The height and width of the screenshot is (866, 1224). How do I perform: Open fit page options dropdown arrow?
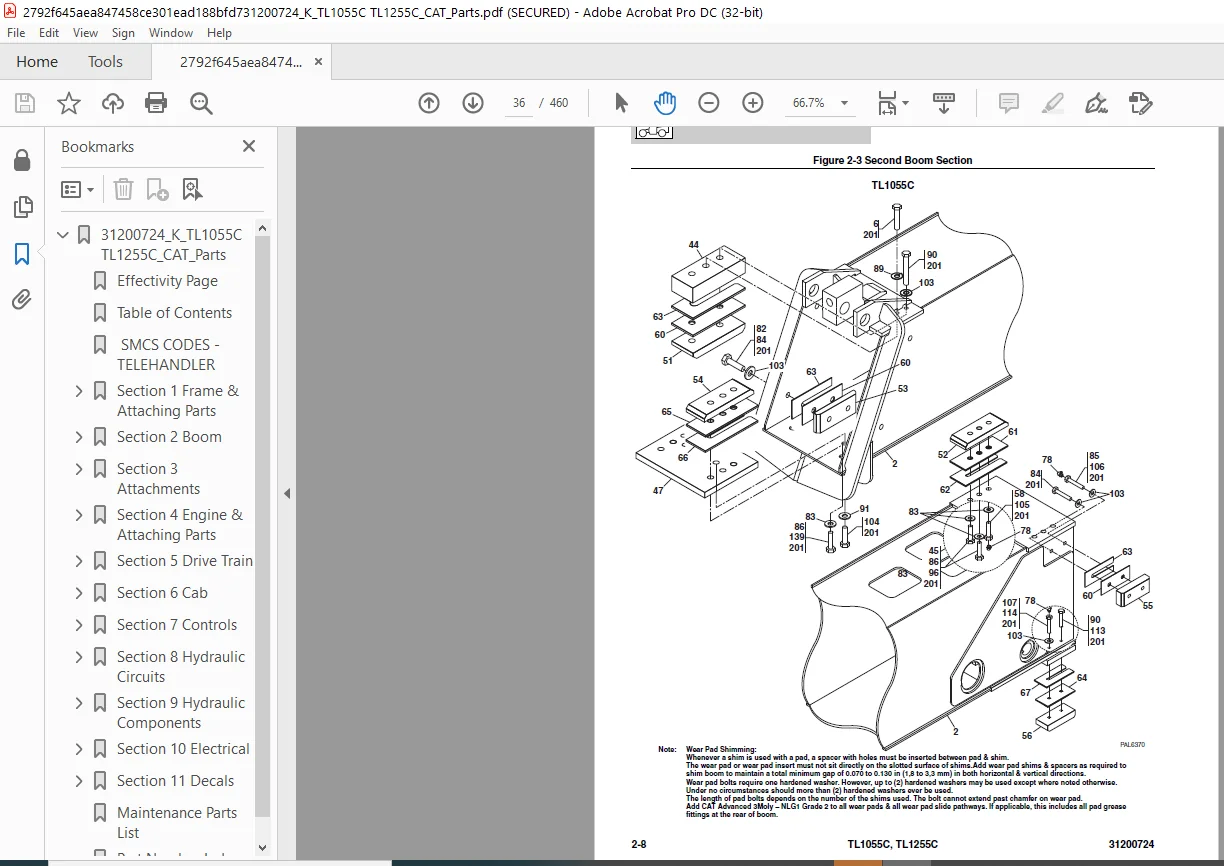906,103
